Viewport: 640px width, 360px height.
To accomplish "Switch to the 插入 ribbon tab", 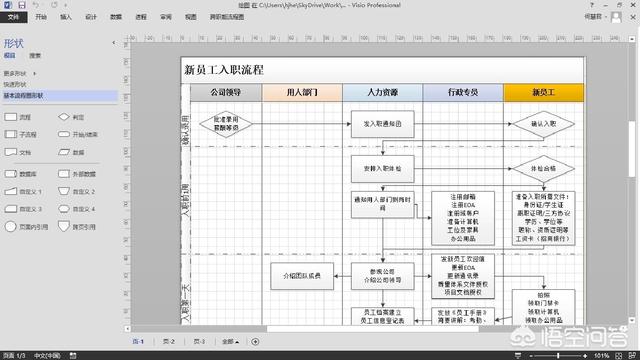I will point(66,17).
